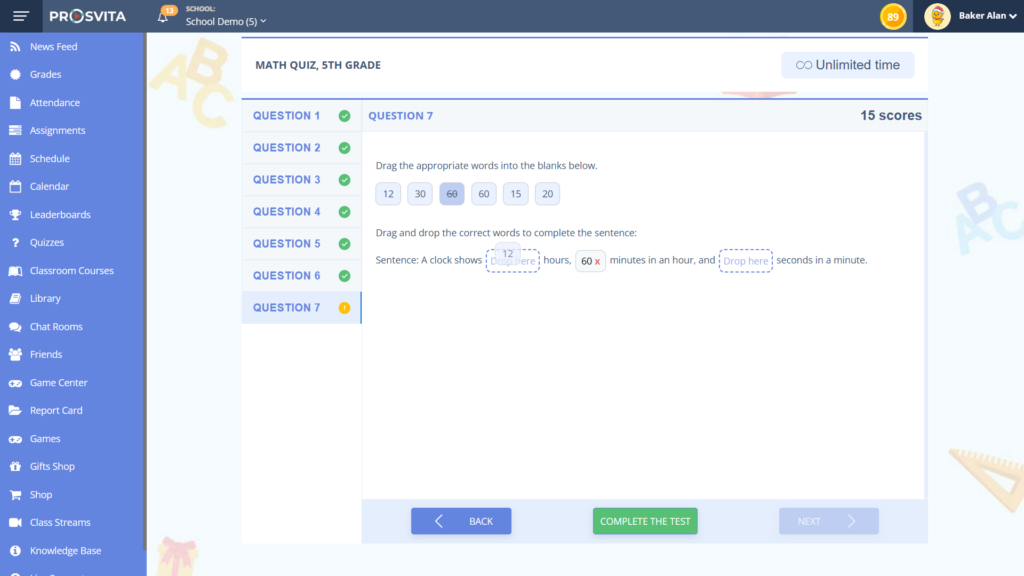The image size is (1024, 576).
Task: Click the Question 7 orange warning indicator
Action: [x=344, y=308]
